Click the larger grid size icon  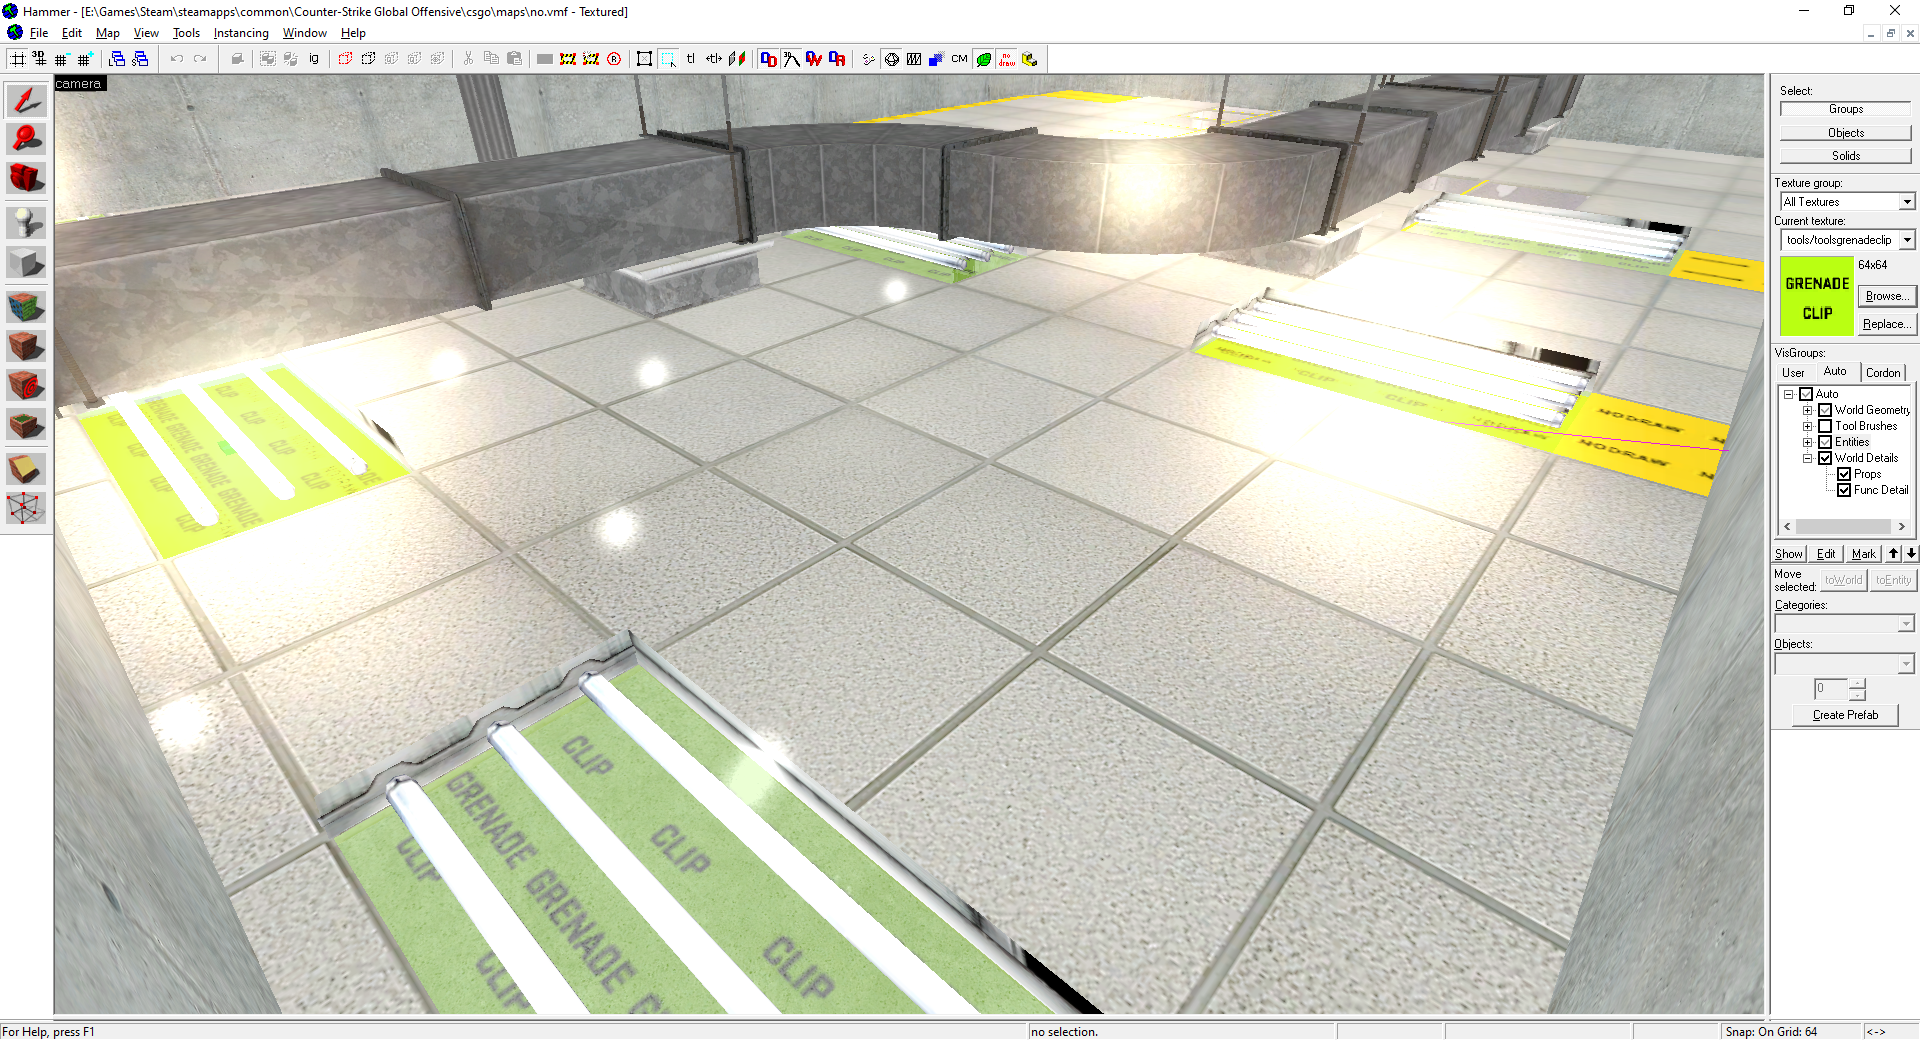(85, 59)
